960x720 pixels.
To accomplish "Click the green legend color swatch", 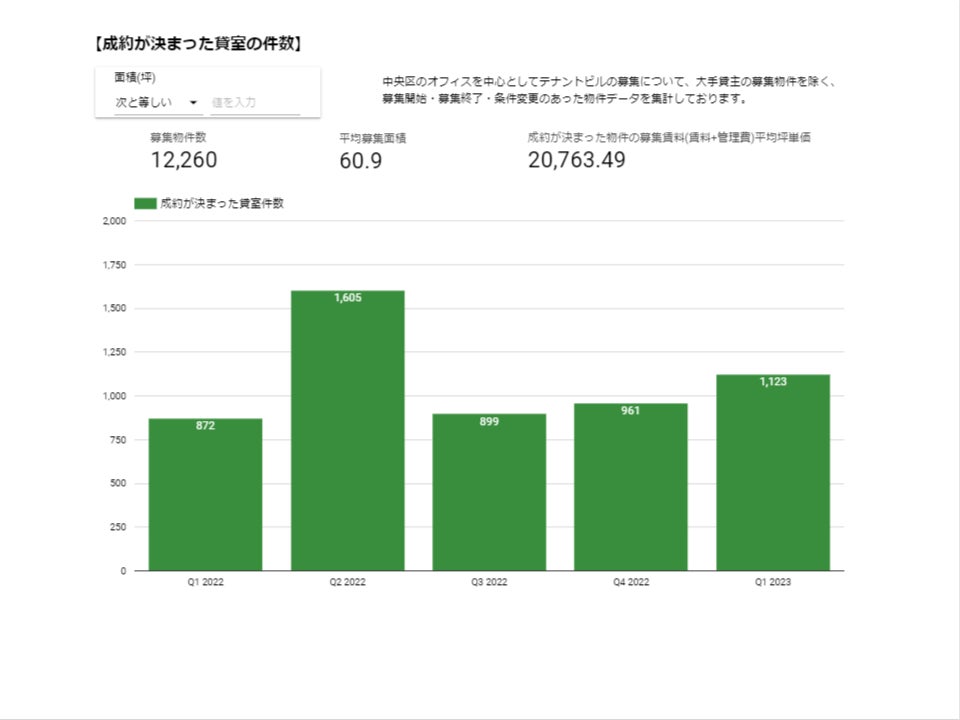I will [145, 203].
